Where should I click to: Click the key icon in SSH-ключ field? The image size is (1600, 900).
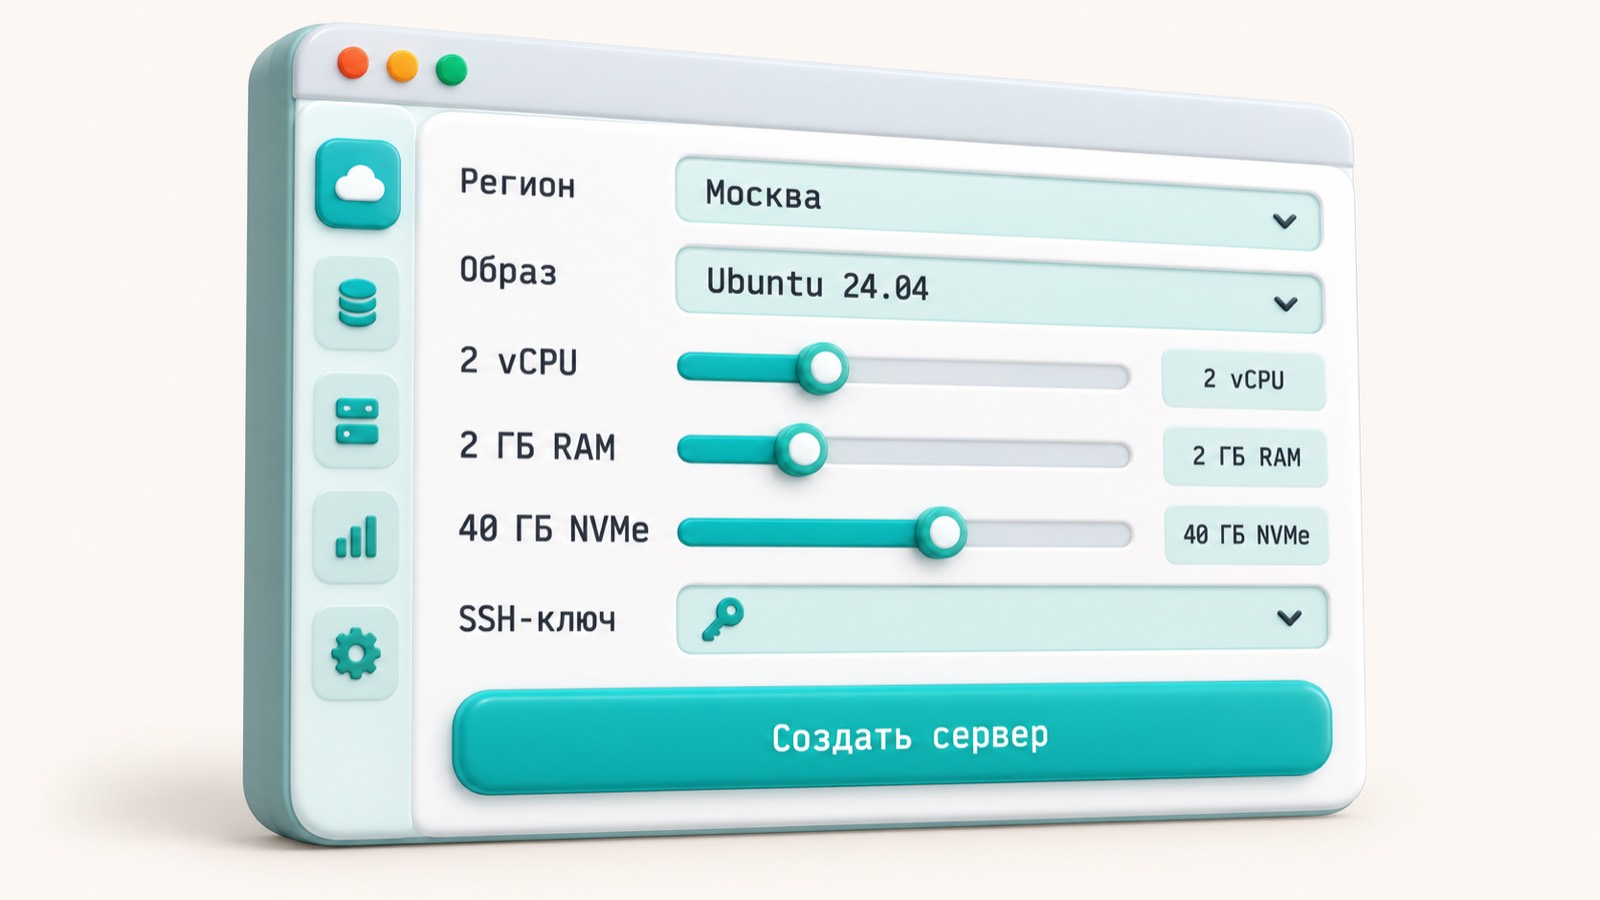click(x=722, y=619)
